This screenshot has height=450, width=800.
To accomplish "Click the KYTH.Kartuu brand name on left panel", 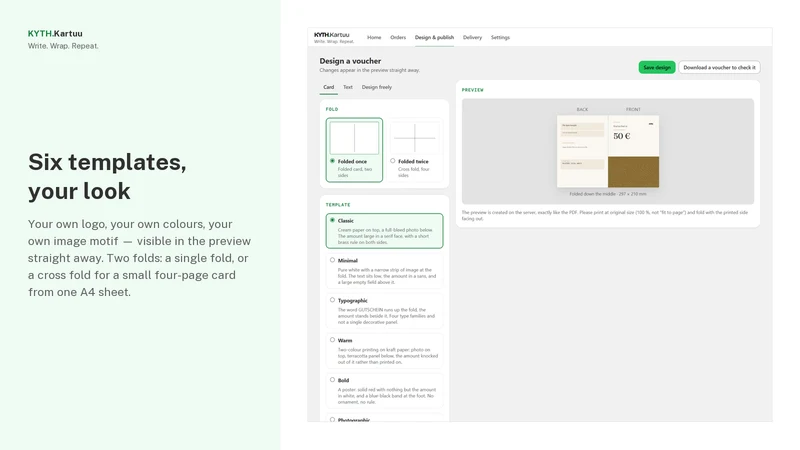I will [x=55, y=34].
